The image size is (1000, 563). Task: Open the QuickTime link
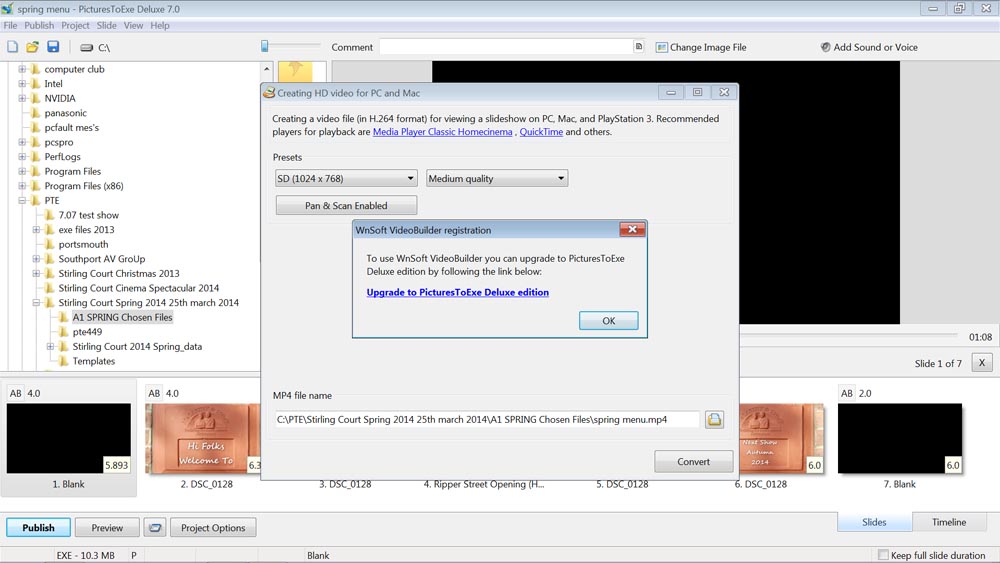tap(541, 132)
